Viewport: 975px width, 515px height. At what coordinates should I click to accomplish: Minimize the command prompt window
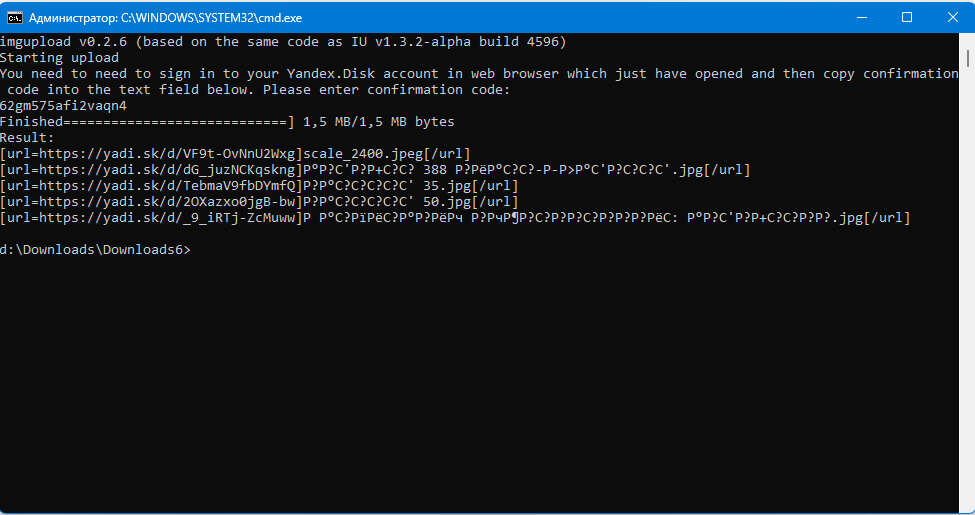[x=861, y=17]
